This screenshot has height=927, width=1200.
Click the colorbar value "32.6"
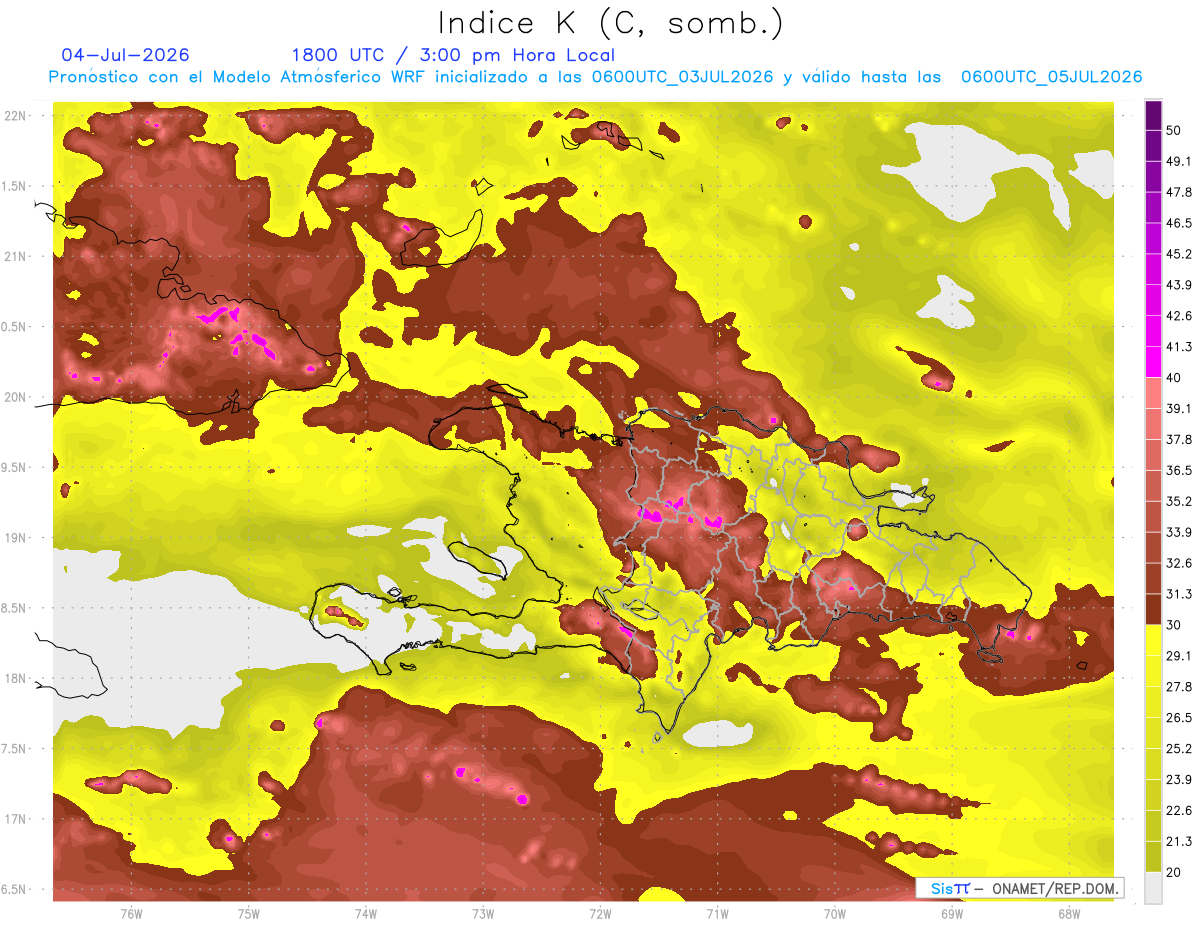point(1177,563)
